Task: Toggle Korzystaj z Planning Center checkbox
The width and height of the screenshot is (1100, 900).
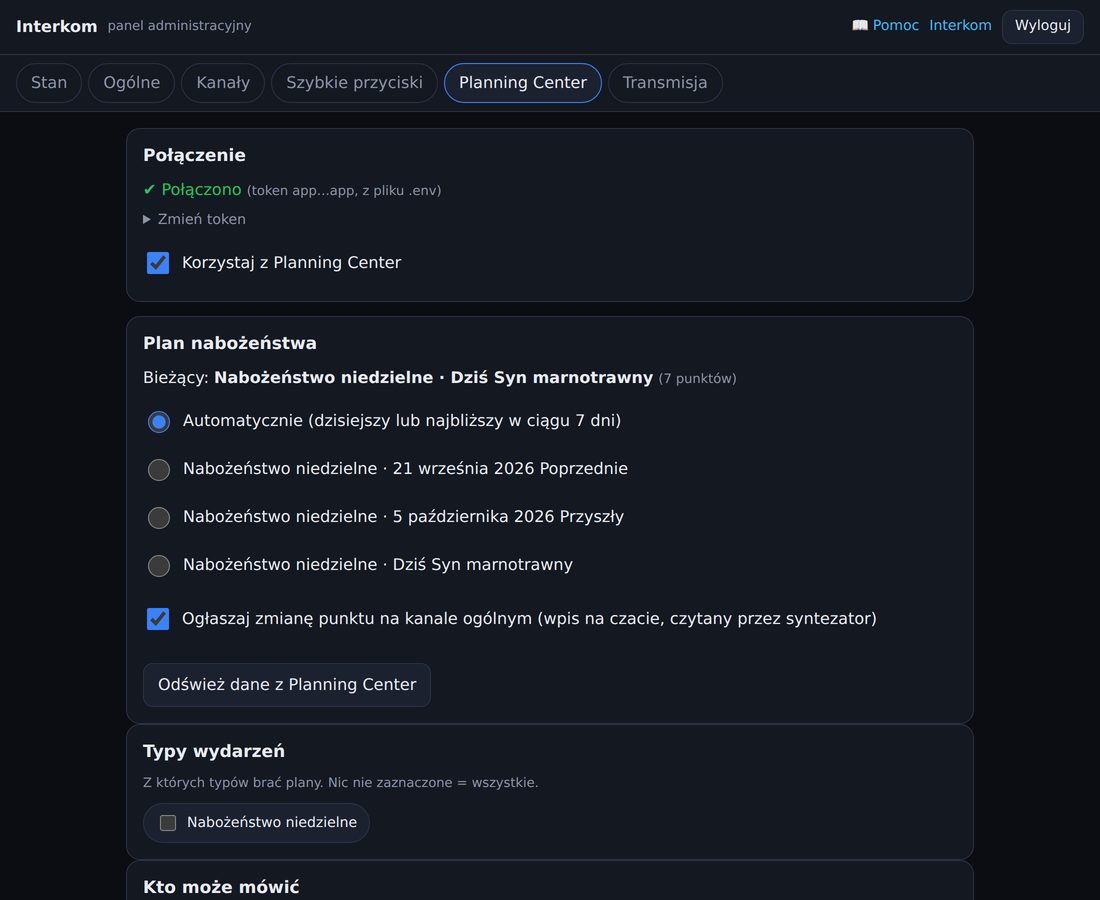Action: click(x=158, y=263)
